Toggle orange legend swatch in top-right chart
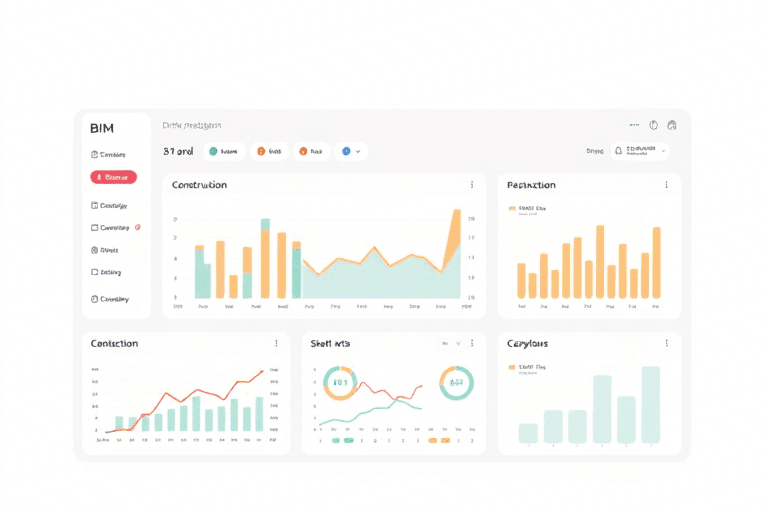The height and width of the screenshot is (512, 768). [x=512, y=209]
